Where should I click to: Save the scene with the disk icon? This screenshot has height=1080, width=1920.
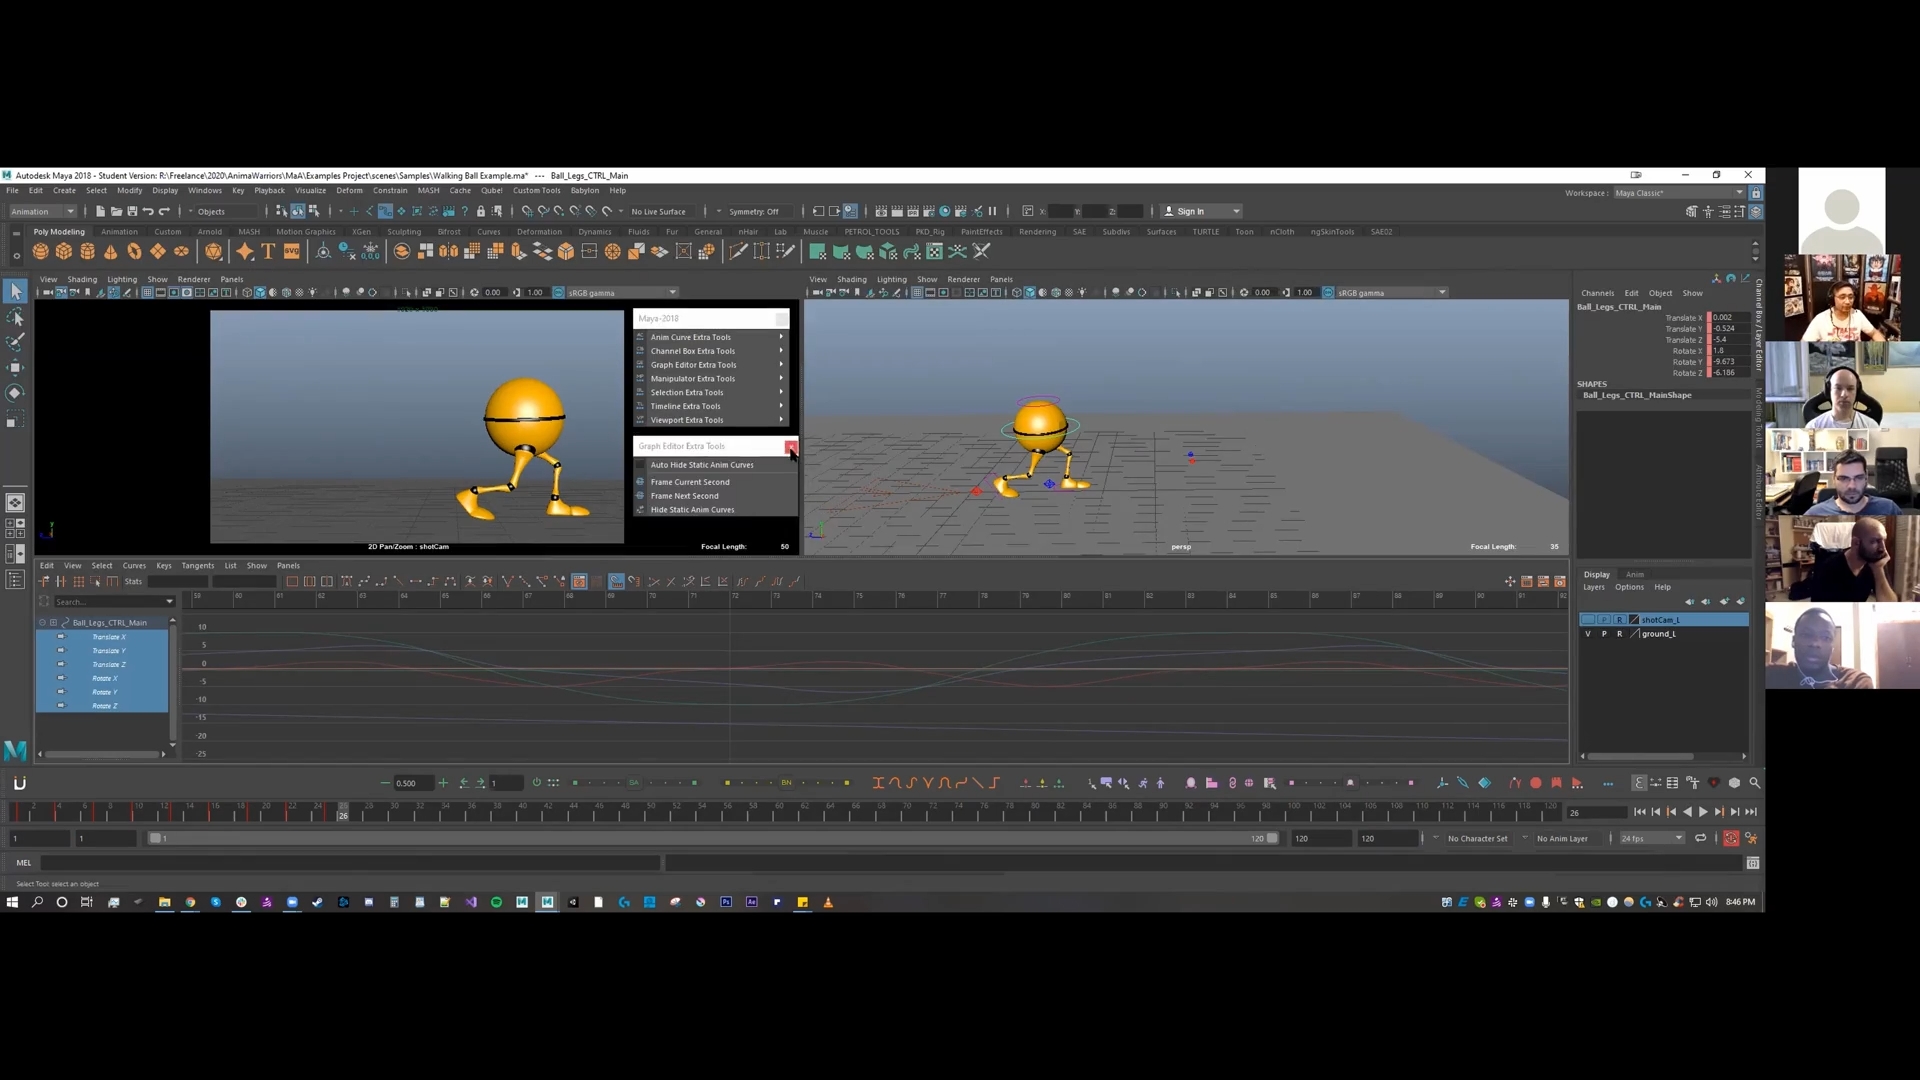132,211
